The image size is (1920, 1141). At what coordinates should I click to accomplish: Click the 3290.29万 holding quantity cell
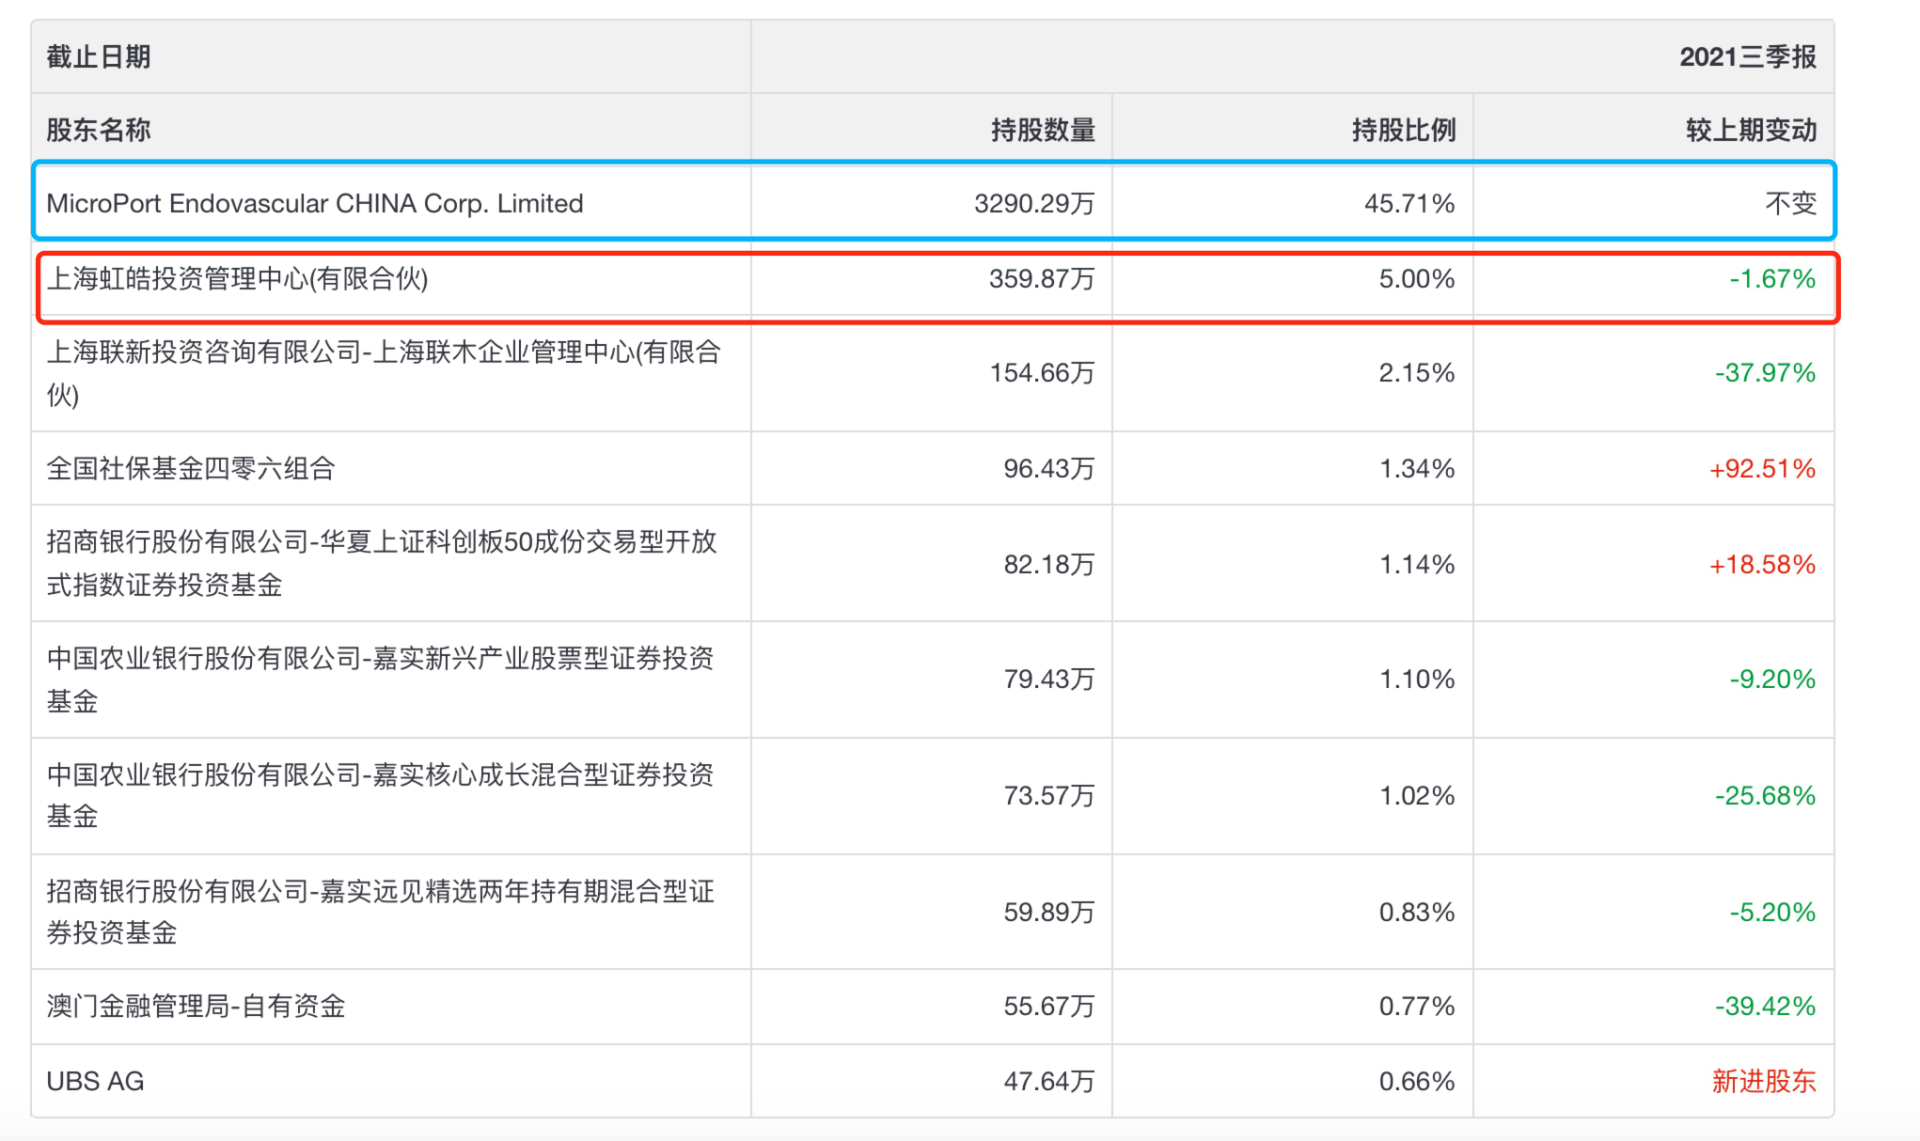coord(1034,204)
